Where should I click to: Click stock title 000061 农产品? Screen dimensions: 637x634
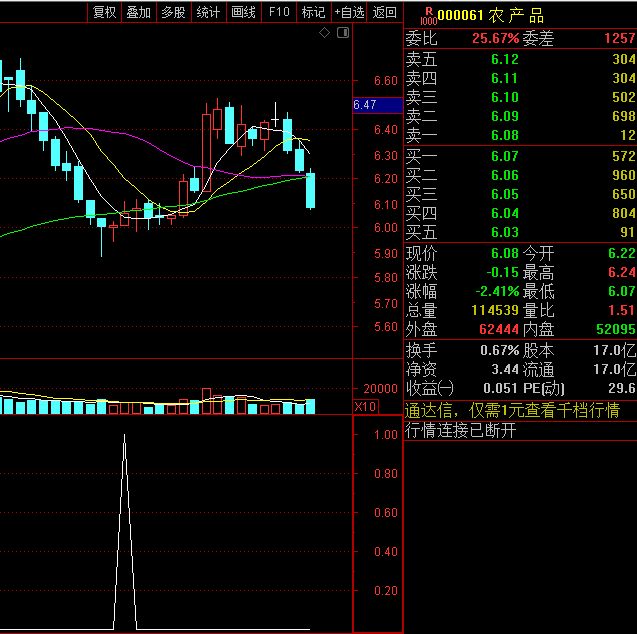click(491, 16)
